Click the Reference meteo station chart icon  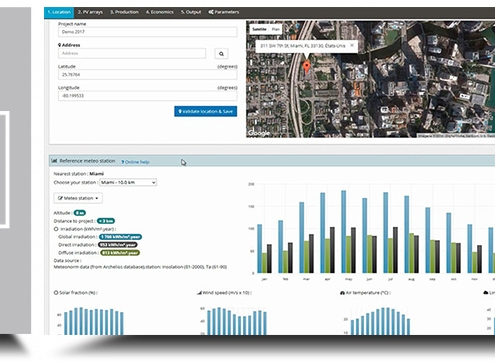(x=54, y=161)
